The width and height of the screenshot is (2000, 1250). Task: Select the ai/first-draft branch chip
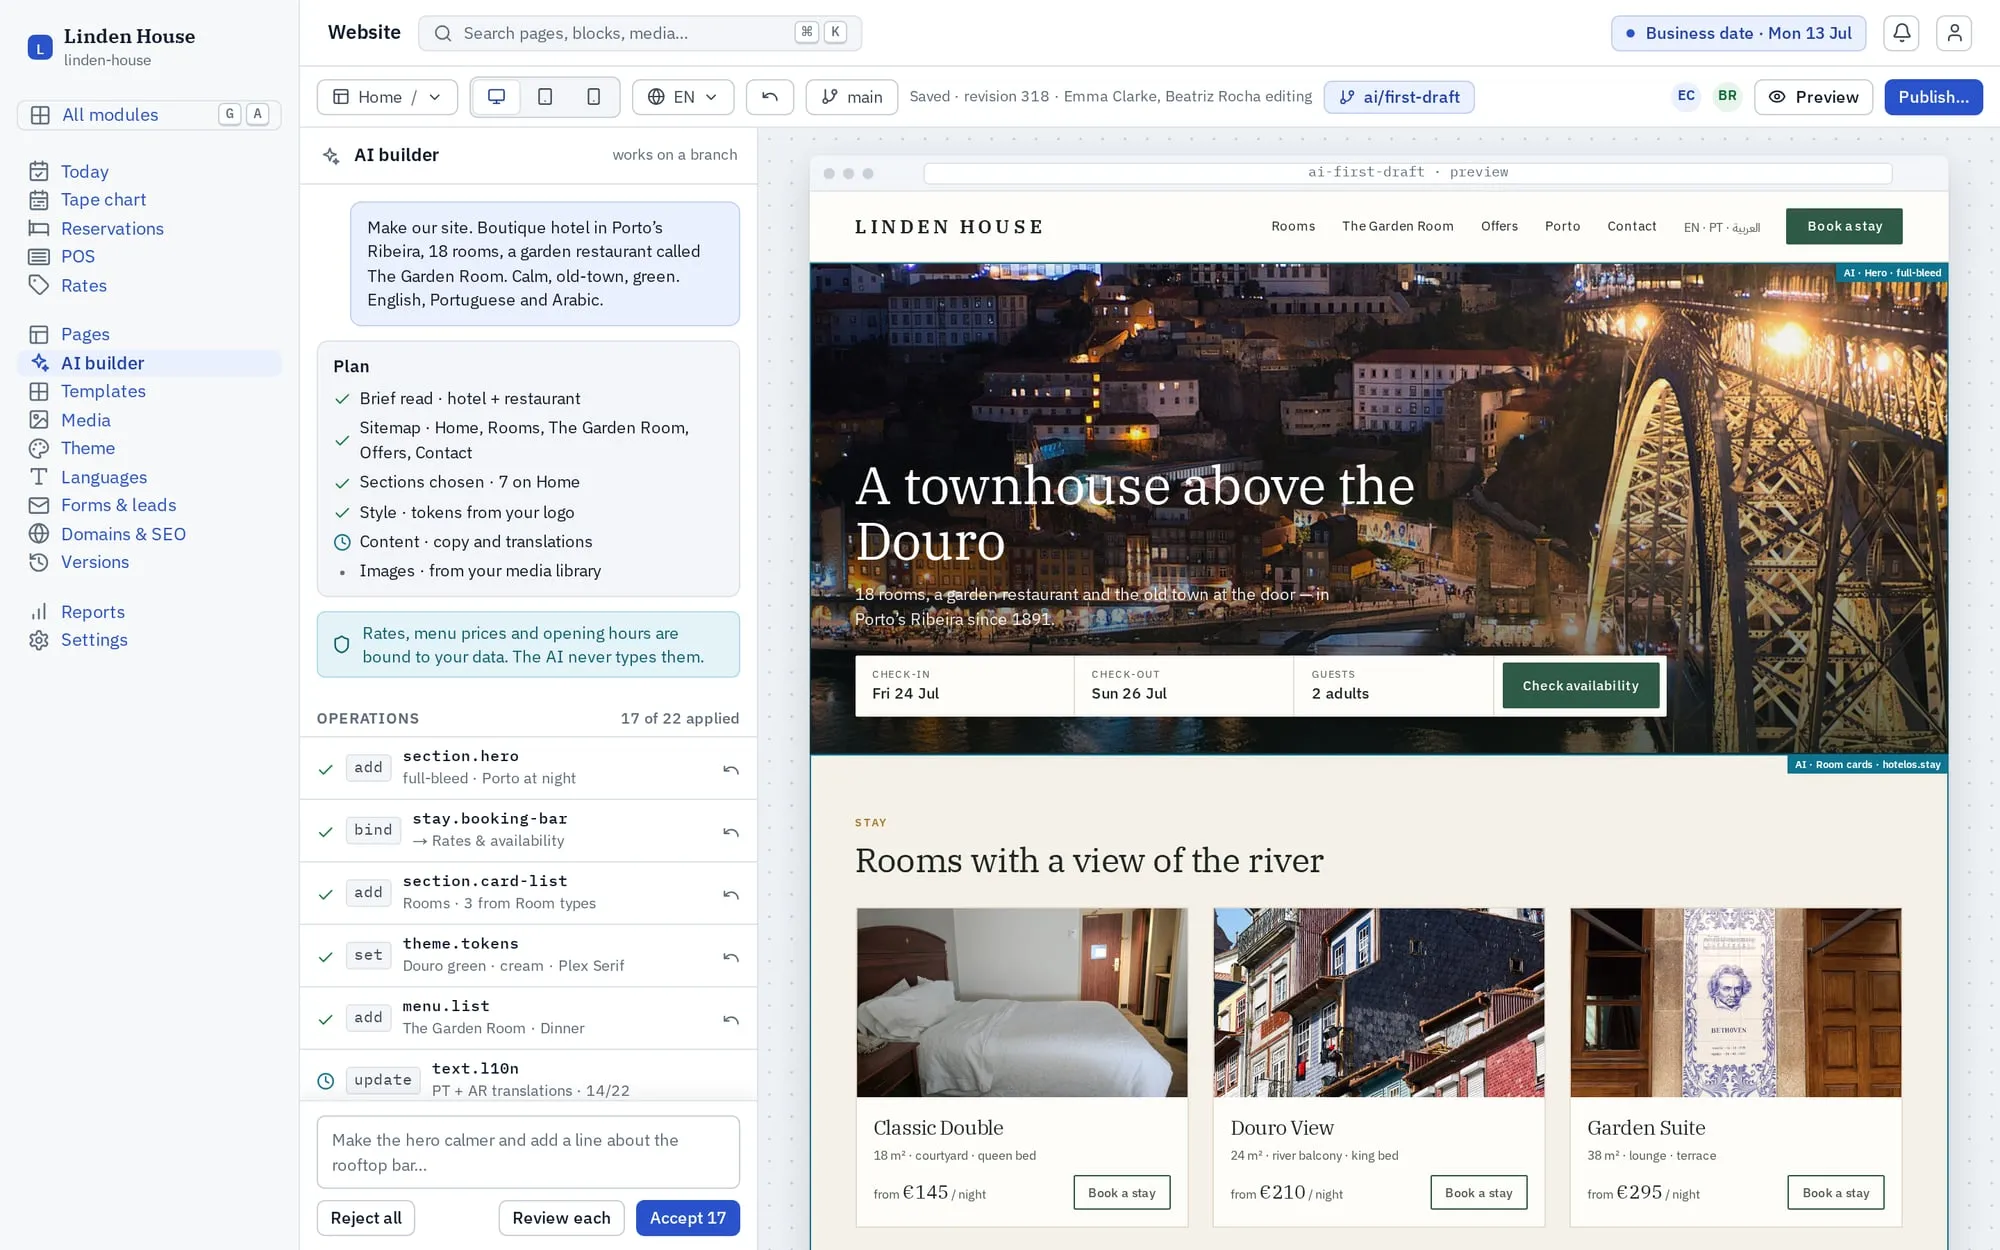(x=1399, y=97)
